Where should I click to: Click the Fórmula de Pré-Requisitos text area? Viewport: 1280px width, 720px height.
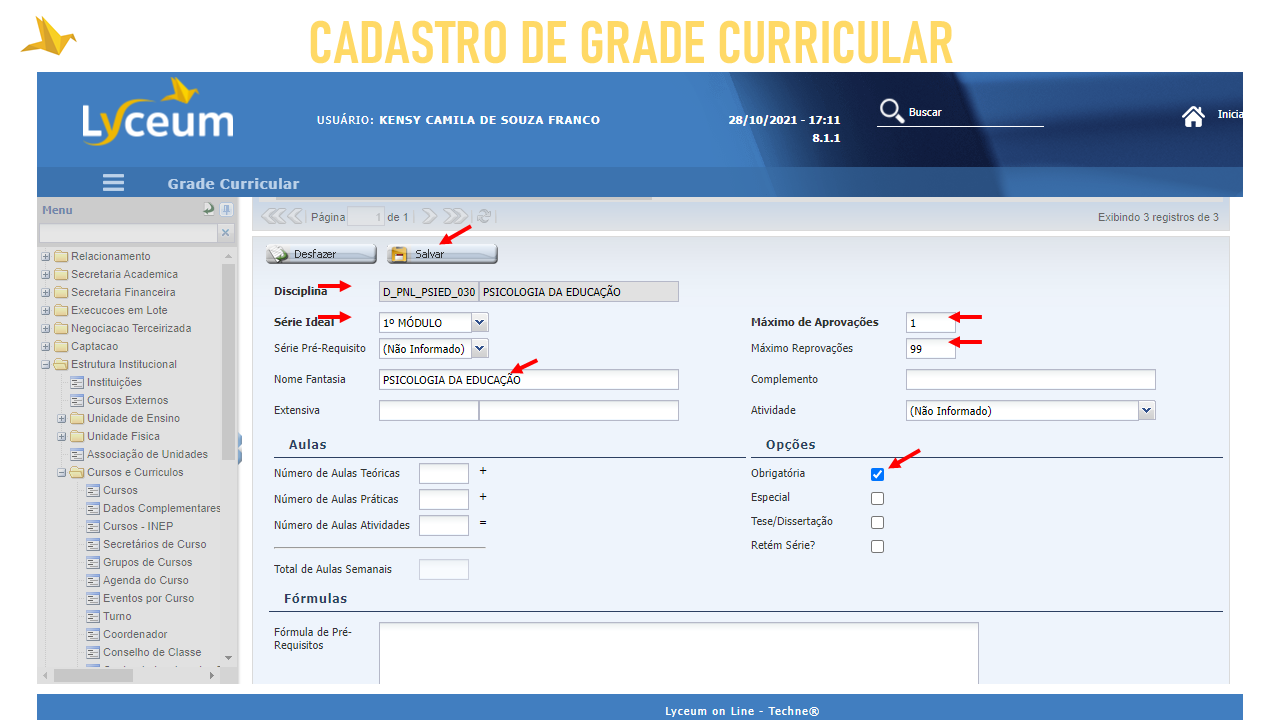[679, 653]
